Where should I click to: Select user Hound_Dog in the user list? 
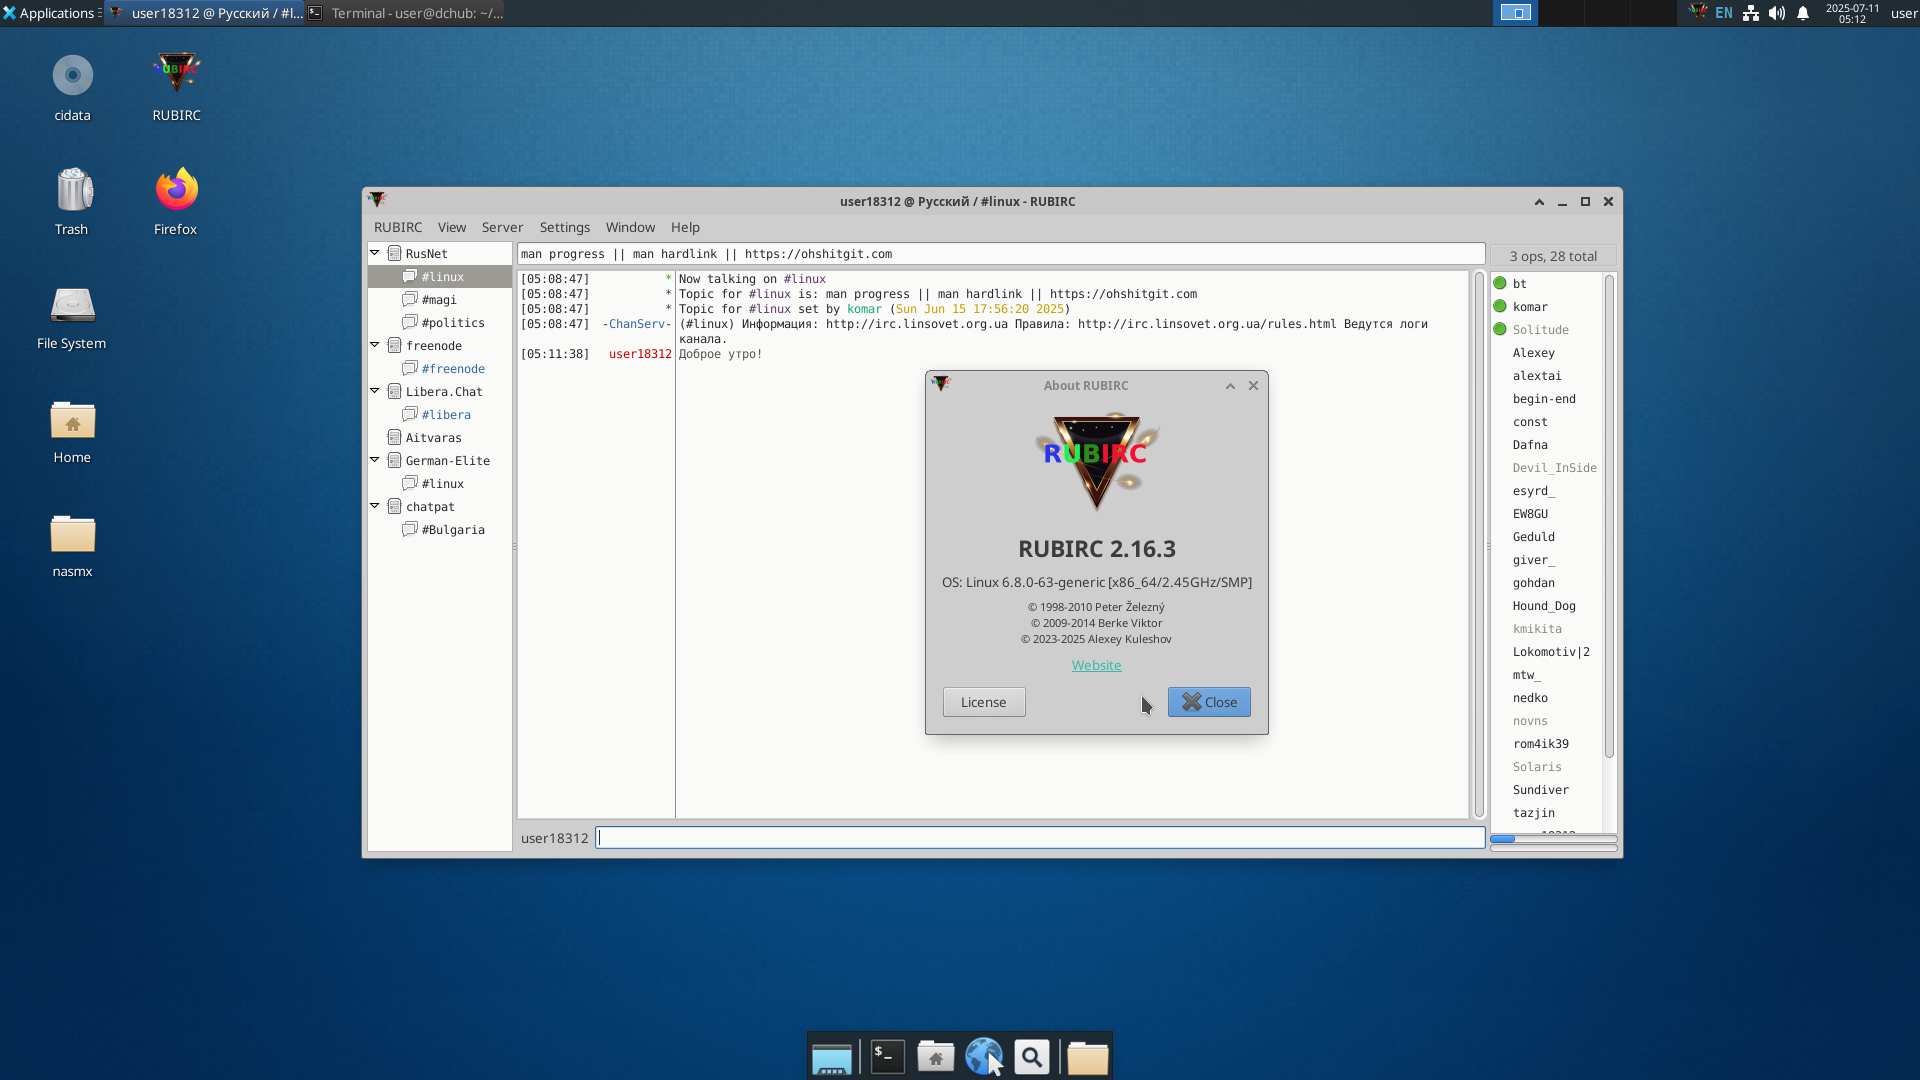point(1544,605)
